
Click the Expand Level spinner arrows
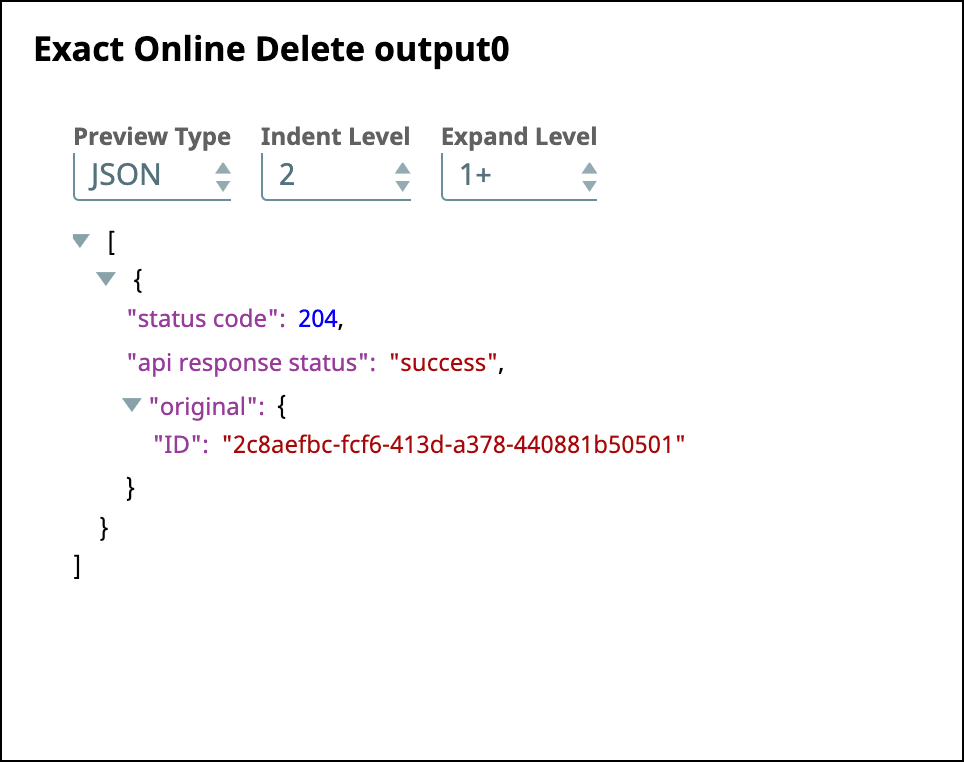pos(589,177)
